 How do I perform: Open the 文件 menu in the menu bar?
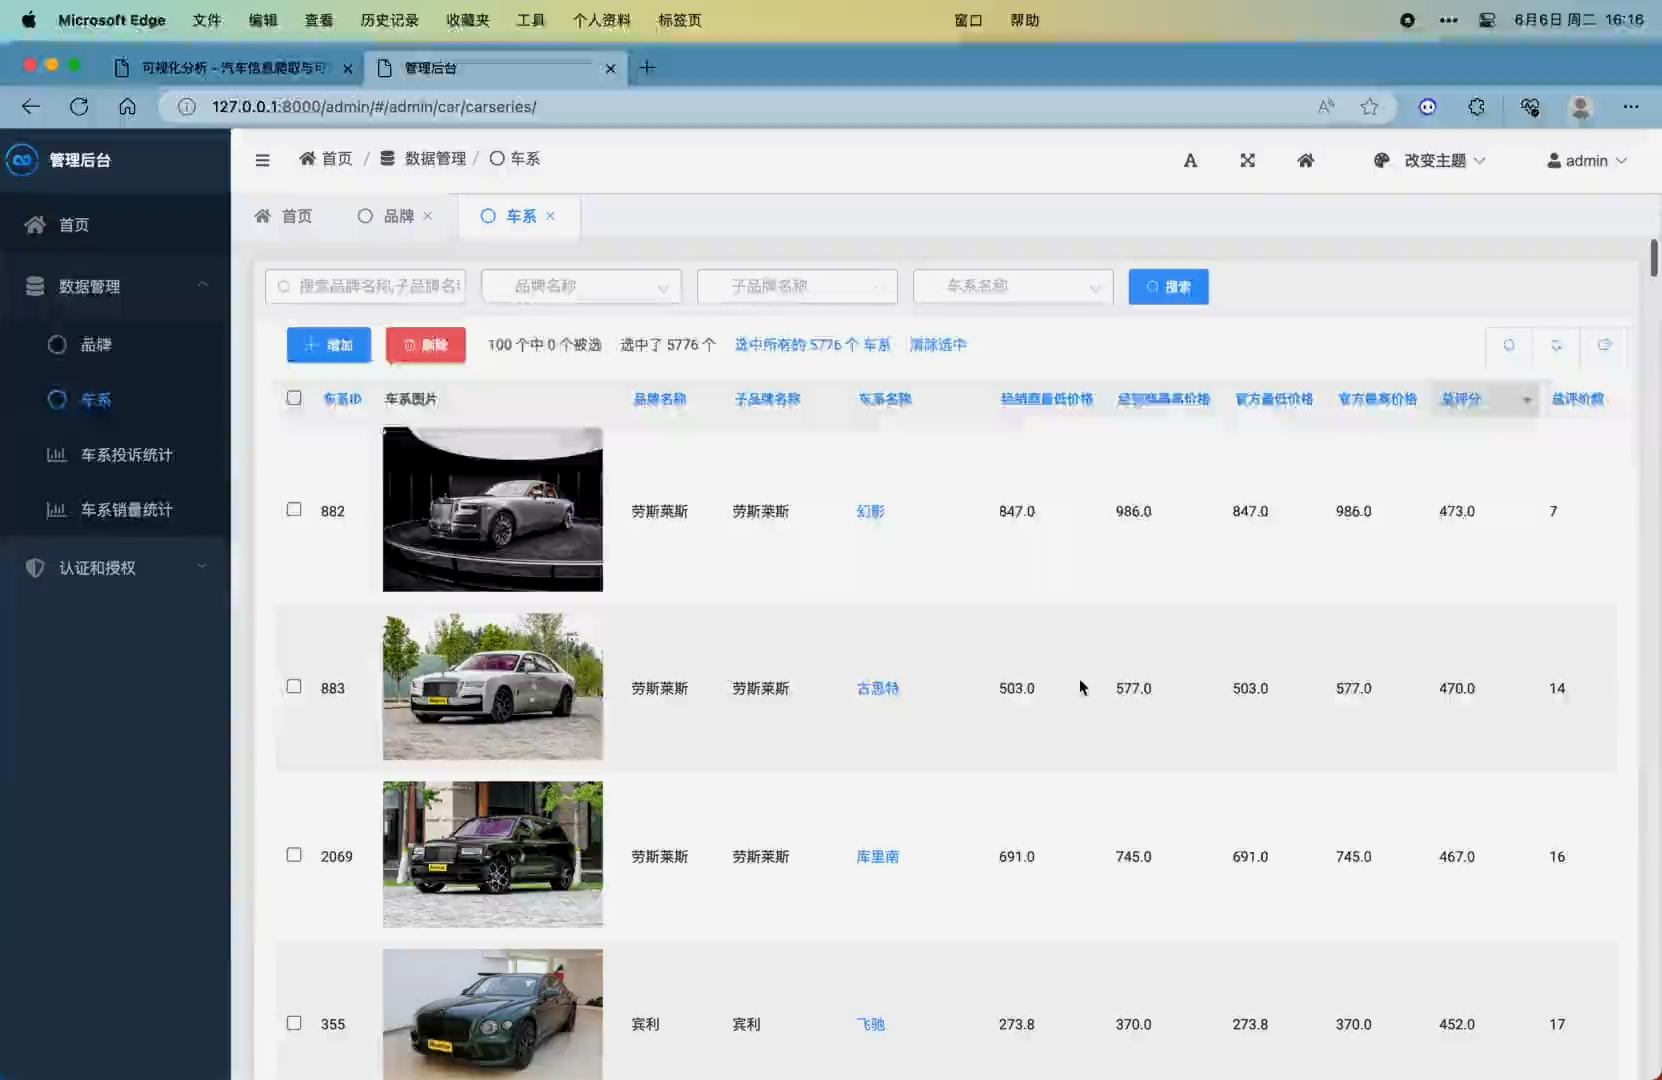click(x=207, y=20)
